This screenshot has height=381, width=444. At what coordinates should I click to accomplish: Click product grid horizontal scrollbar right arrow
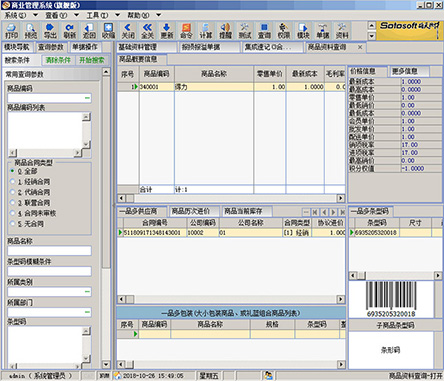(x=341, y=198)
